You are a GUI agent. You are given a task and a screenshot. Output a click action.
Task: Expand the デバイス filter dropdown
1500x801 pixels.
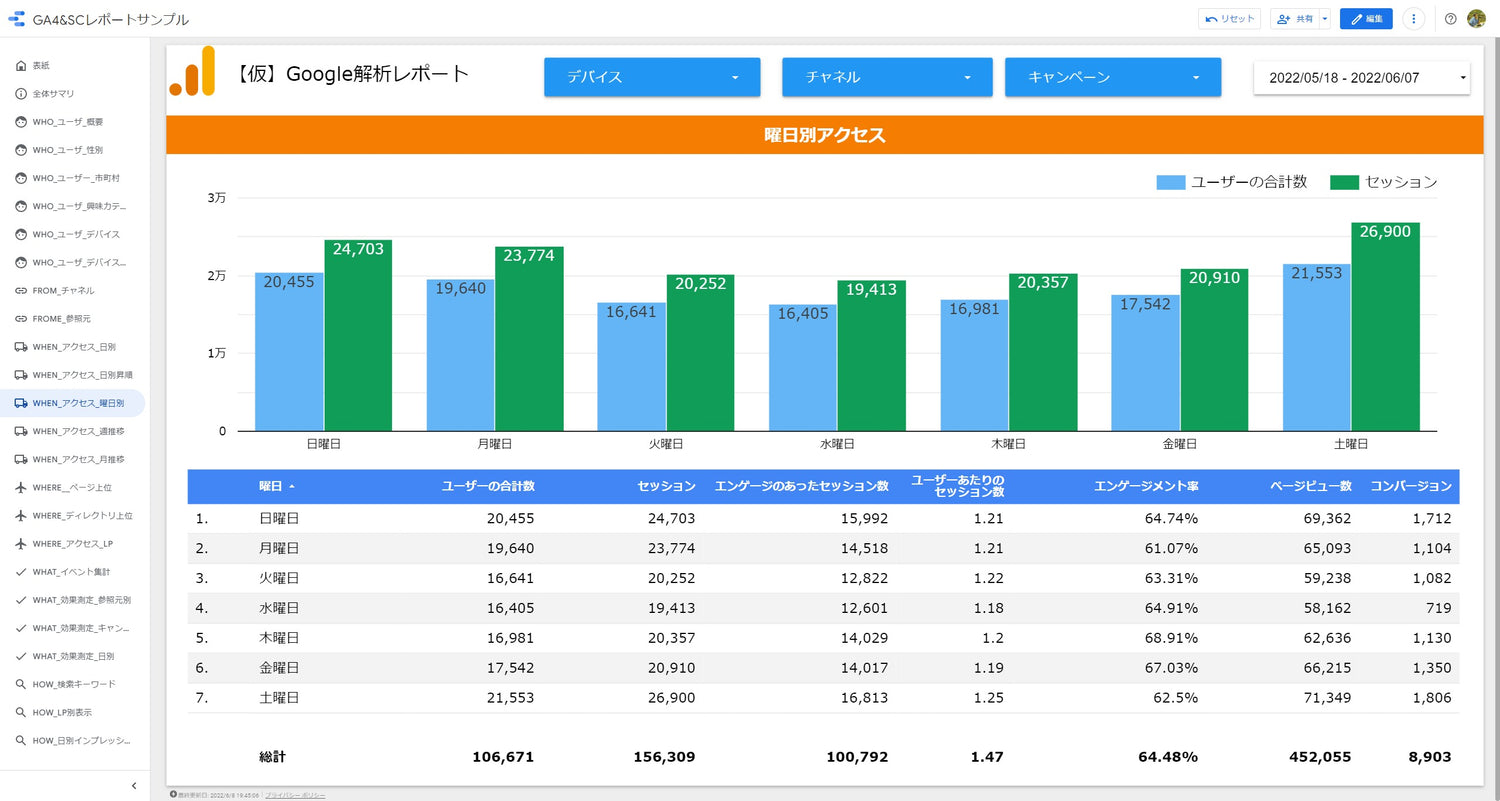point(652,77)
